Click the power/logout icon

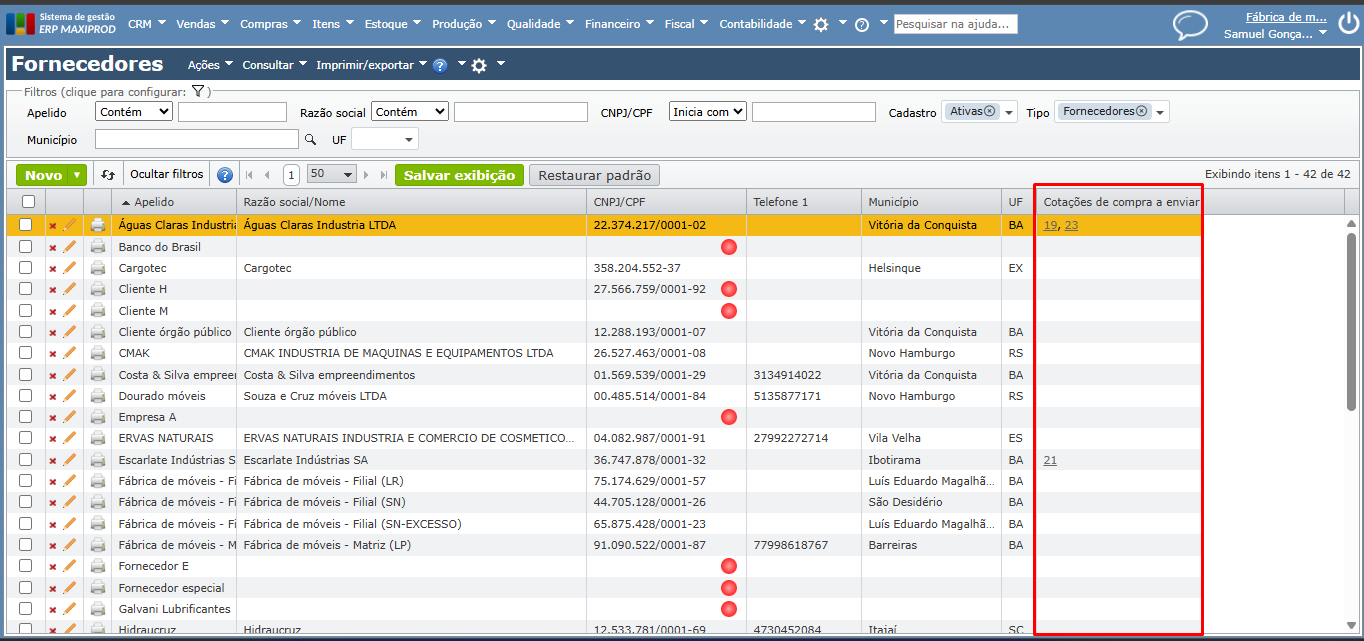tap(1346, 24)
